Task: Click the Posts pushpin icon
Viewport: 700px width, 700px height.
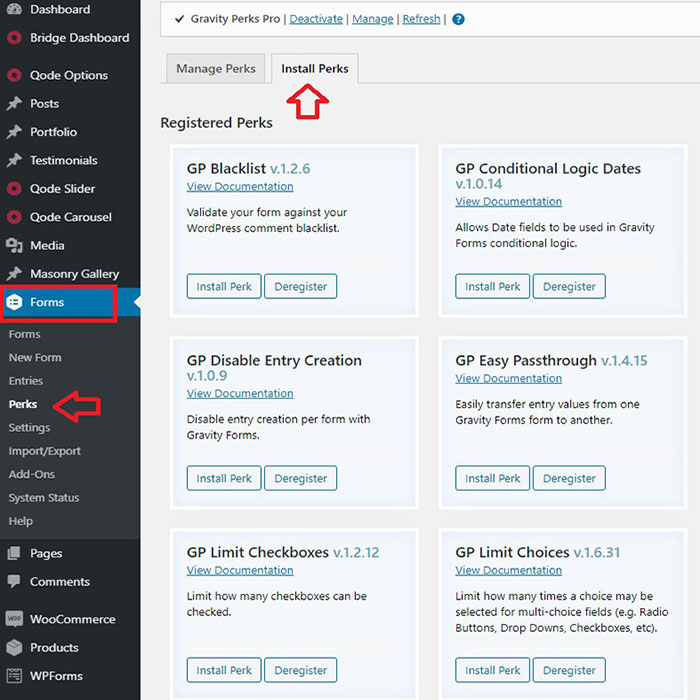Action: click(14, 104)
